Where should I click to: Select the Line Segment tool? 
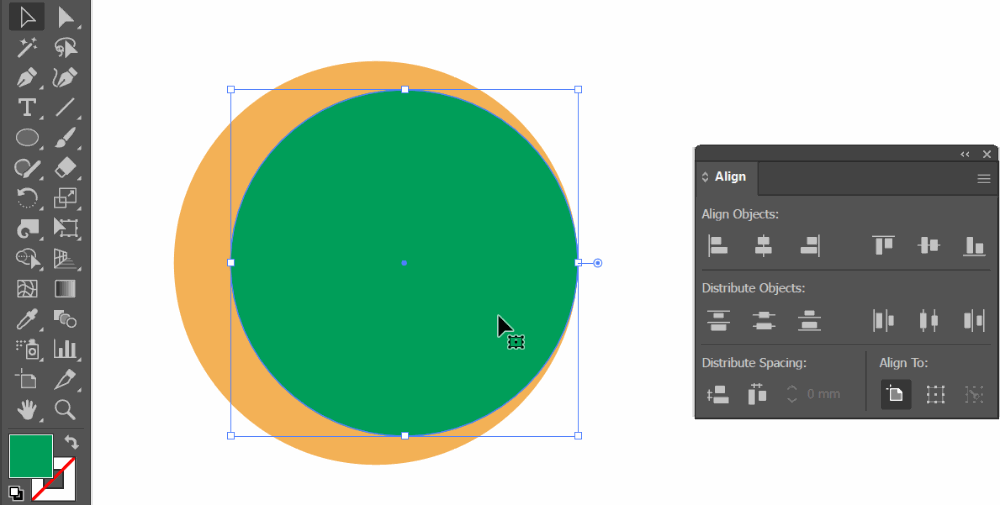click(x=66, y=107)
